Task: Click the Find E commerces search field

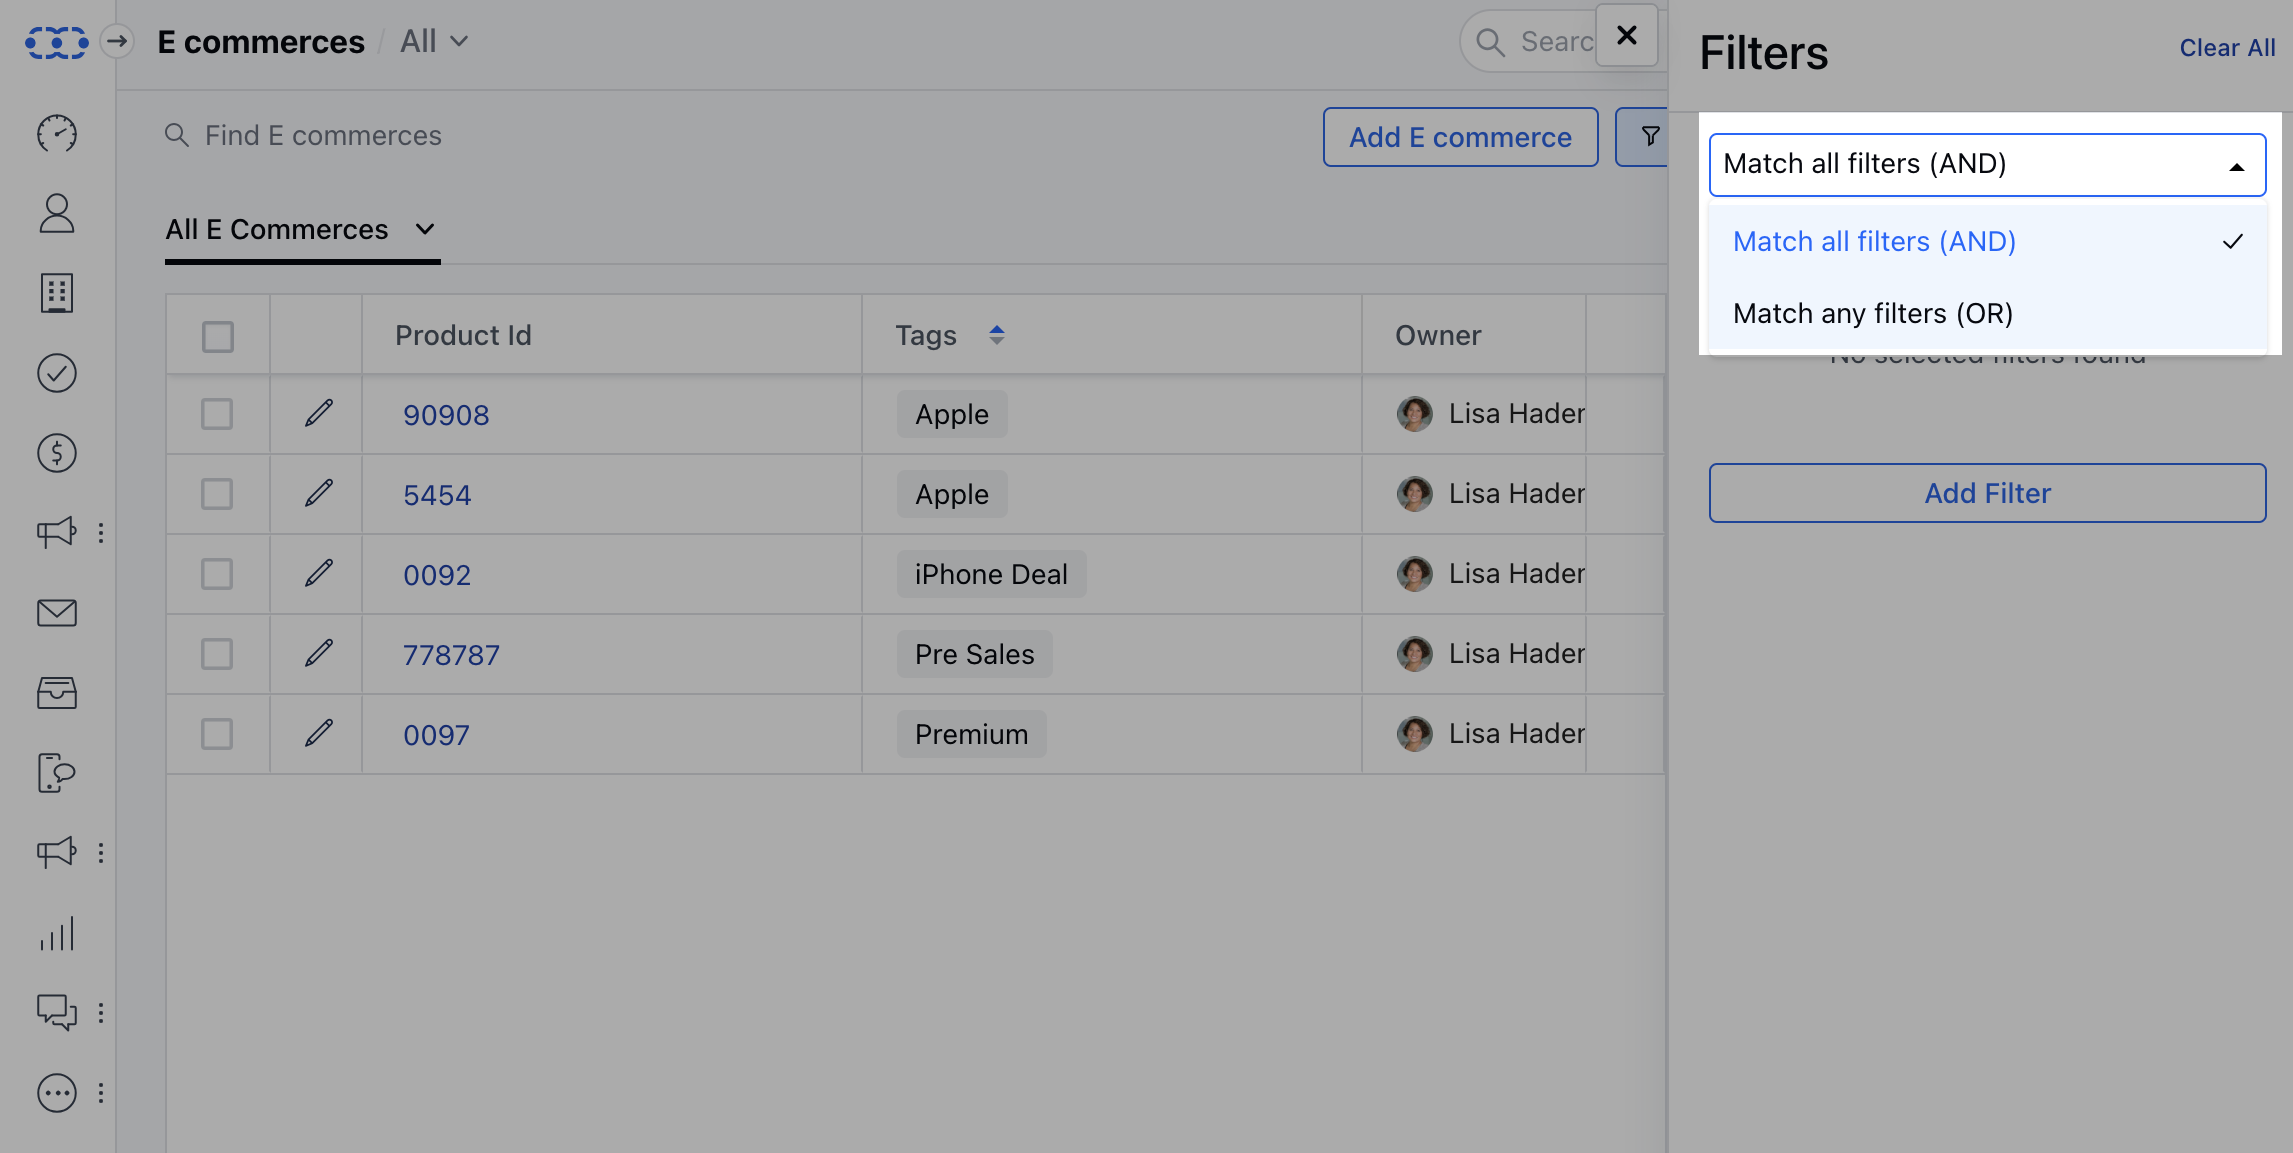Action: [322, 135]
